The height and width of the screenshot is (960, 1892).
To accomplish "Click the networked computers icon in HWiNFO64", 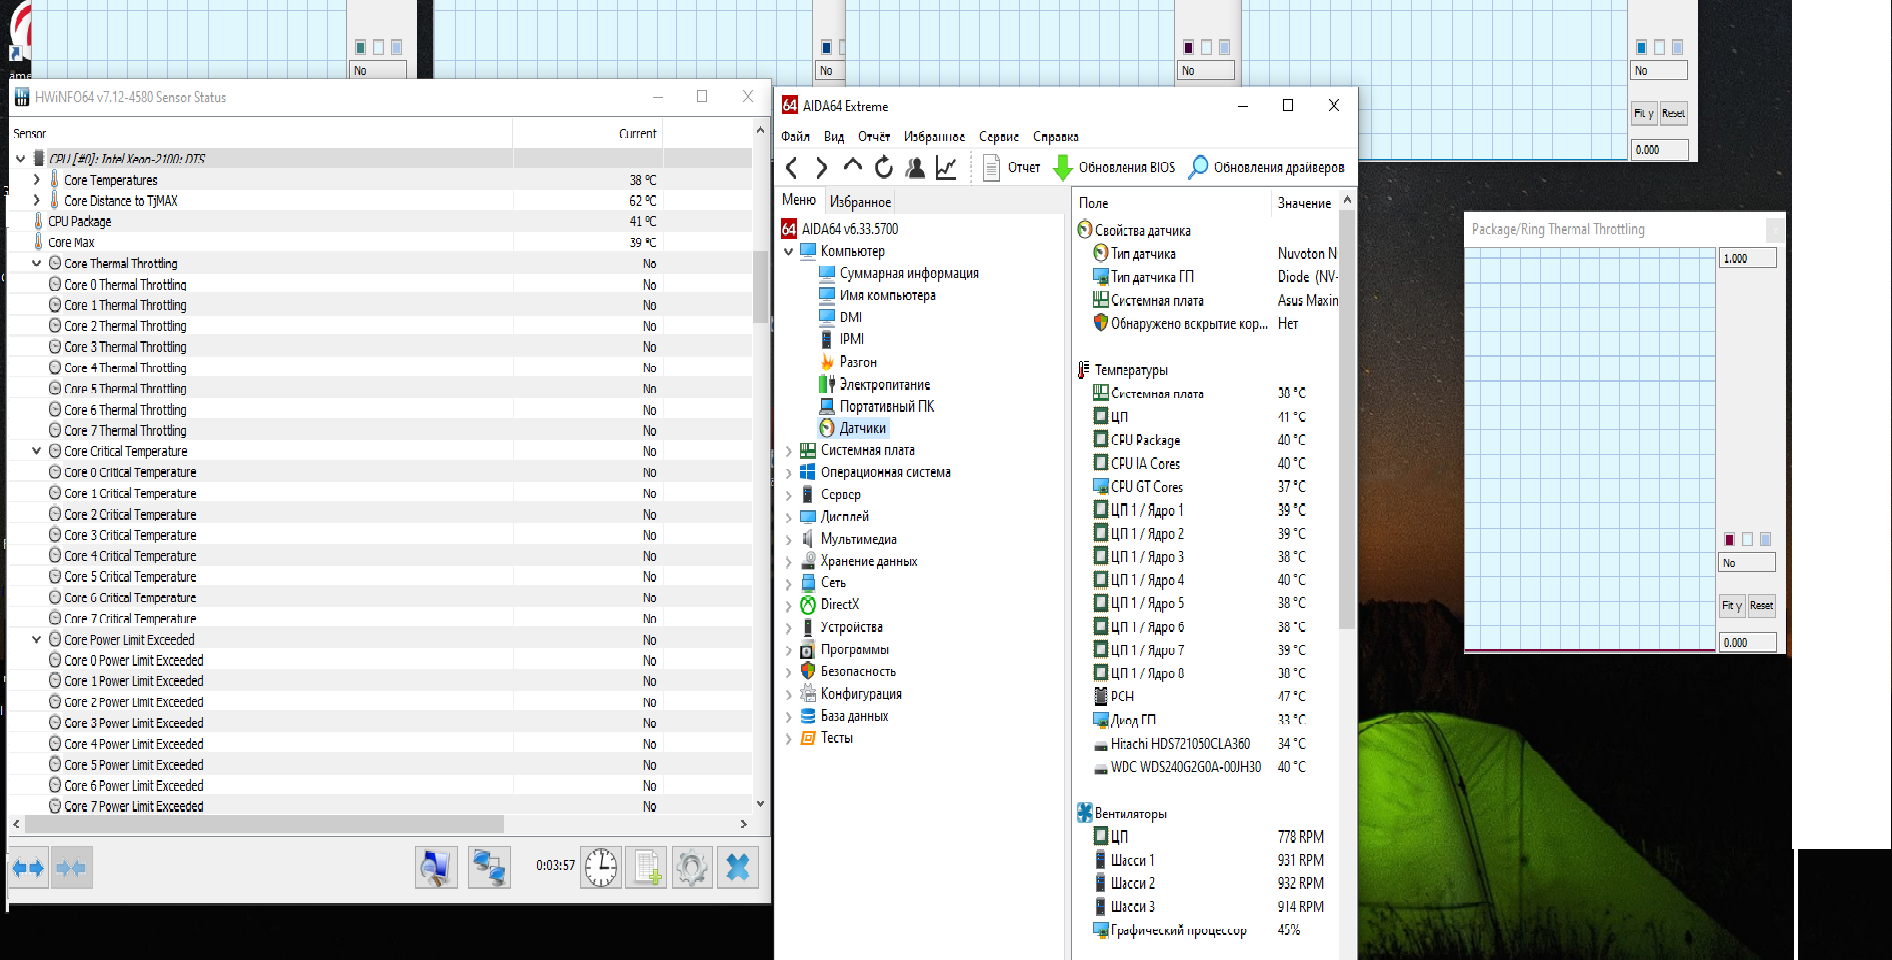I will tap(489, 868).
